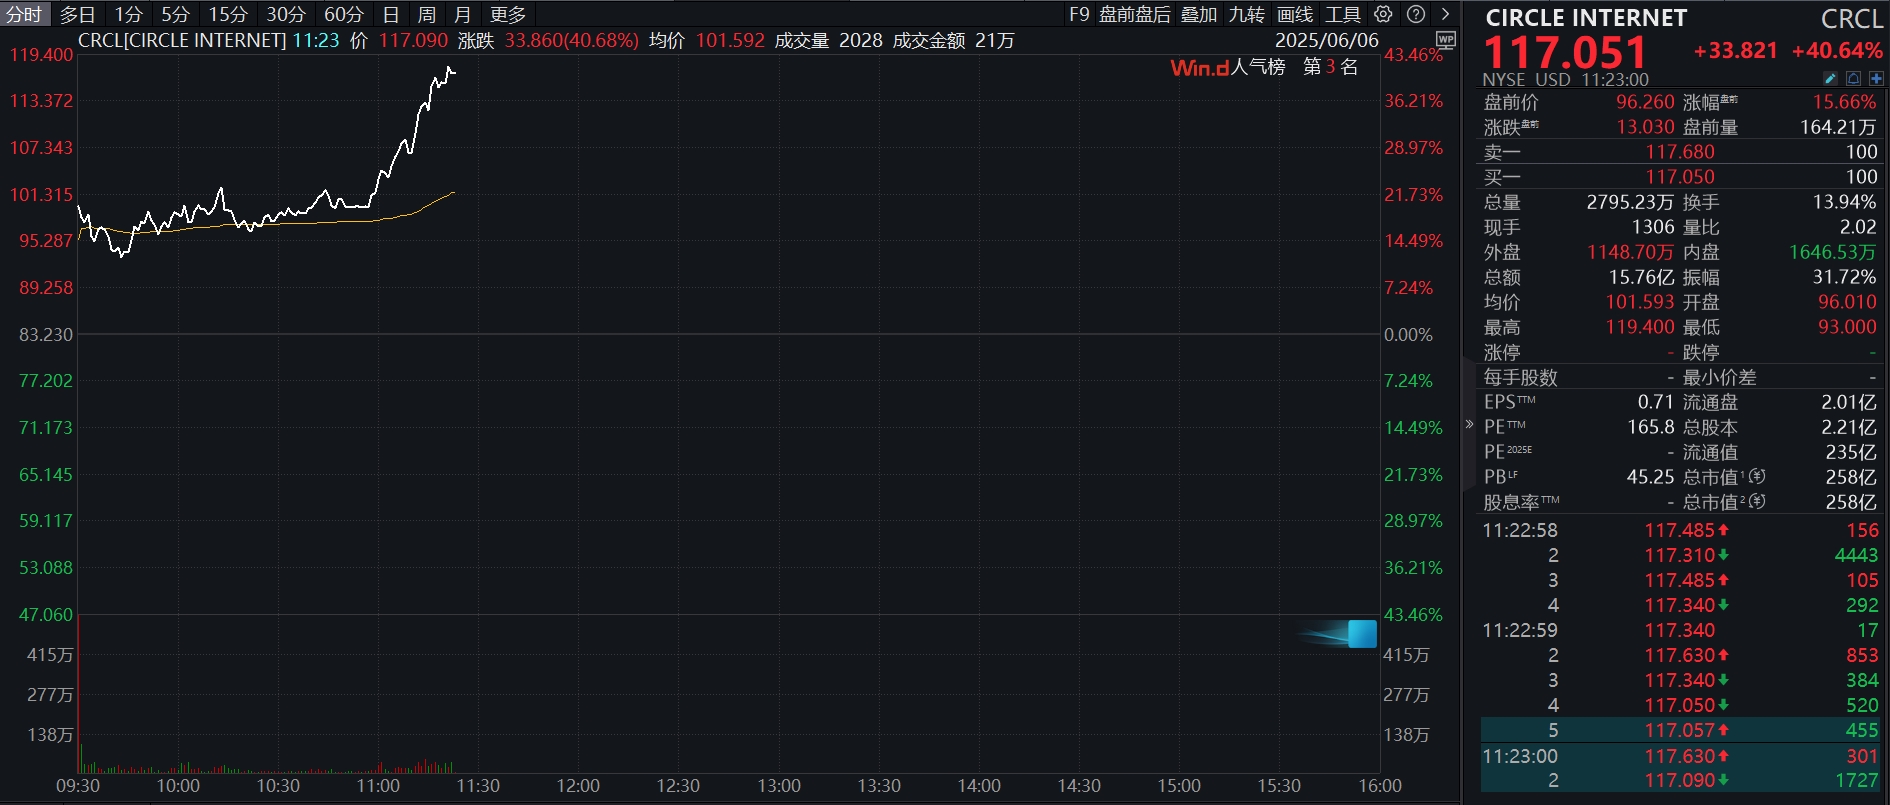
Task: Toggle the 叠加 overlay option
Action: [1199, 14]
